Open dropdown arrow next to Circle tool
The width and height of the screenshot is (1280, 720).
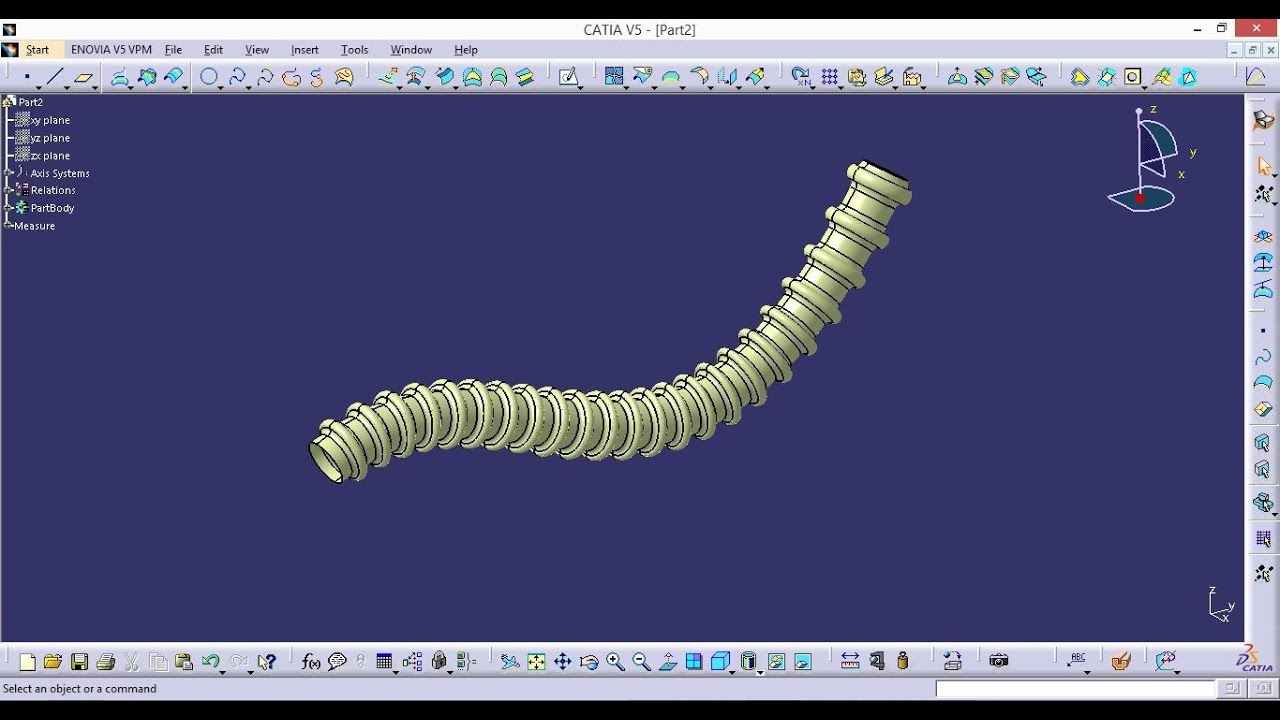pyautogui.click(x=223, y=86)
